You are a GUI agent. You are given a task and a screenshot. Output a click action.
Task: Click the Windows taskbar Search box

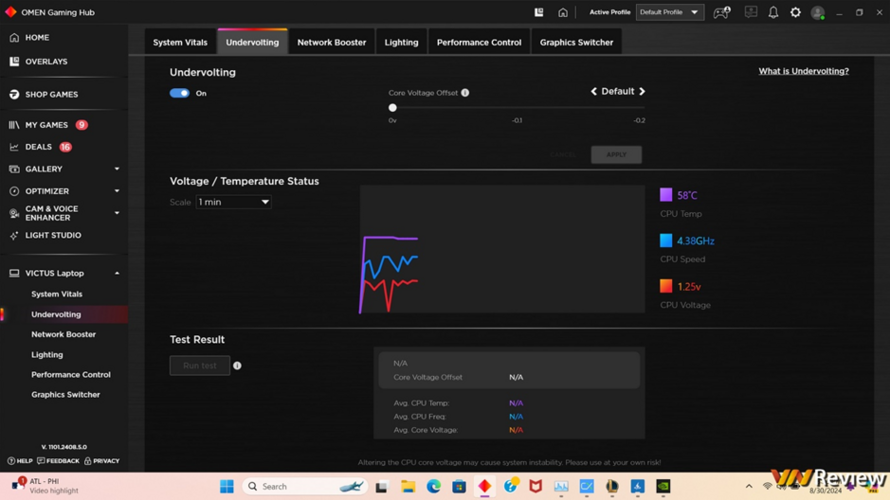coord(305,486)
